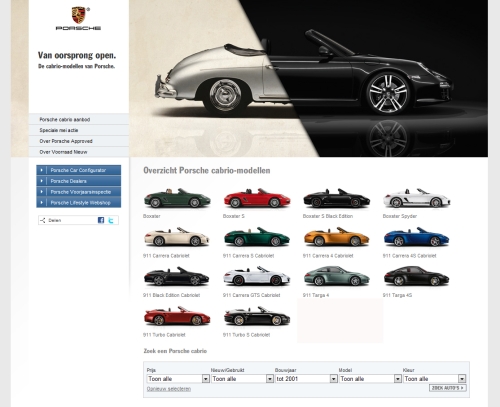This screenshot has height=407, width=500.
Task: Go to Porsche Dealers page
Action: click(79, 181)
